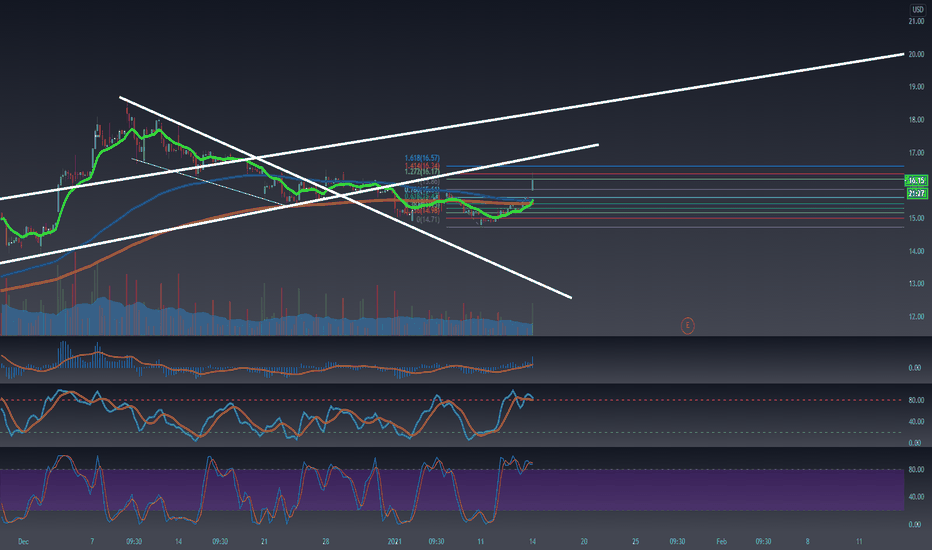Click the '25' date label on time axis

[x=635, y=542]
